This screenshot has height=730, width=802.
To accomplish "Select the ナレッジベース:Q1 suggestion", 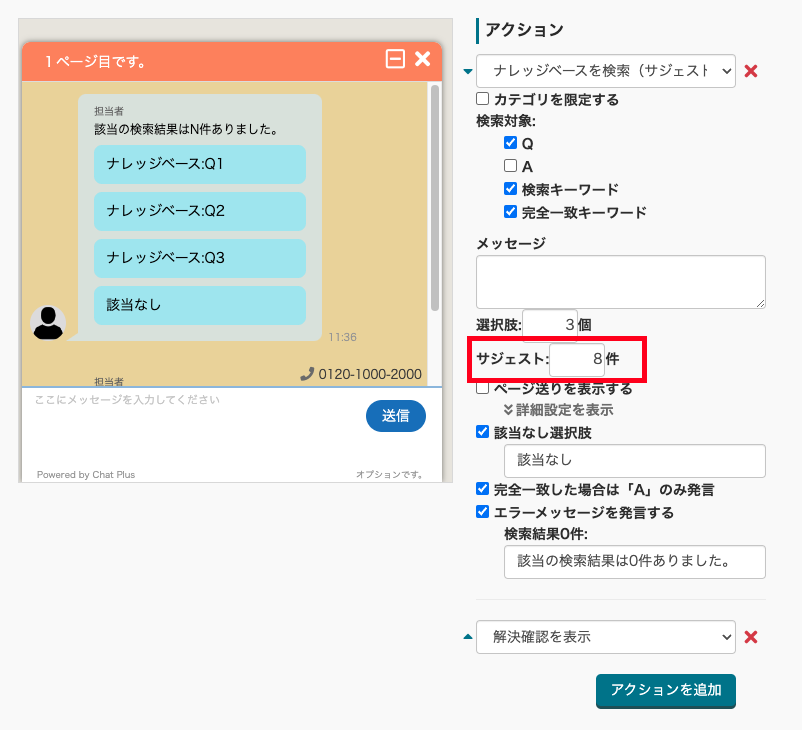I will coord(200,164).
